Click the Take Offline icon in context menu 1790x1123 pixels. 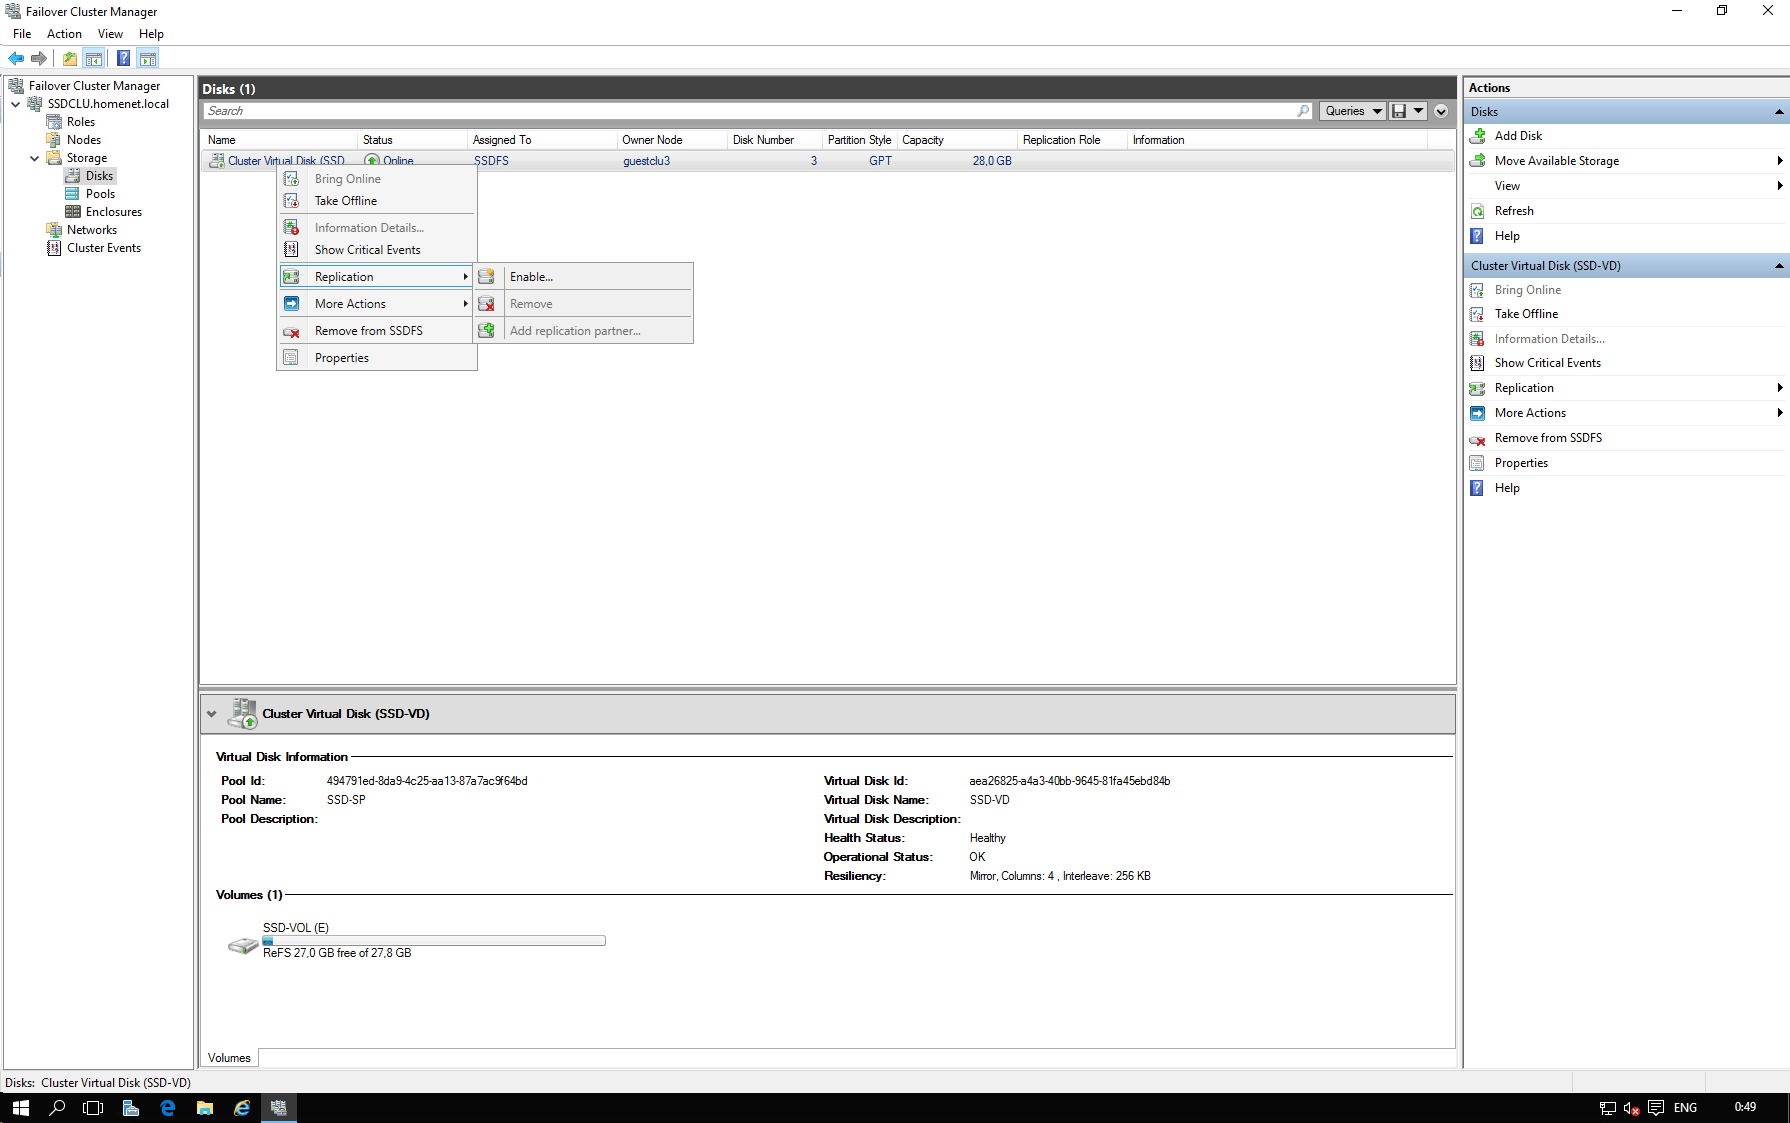[x=291, y=201]
